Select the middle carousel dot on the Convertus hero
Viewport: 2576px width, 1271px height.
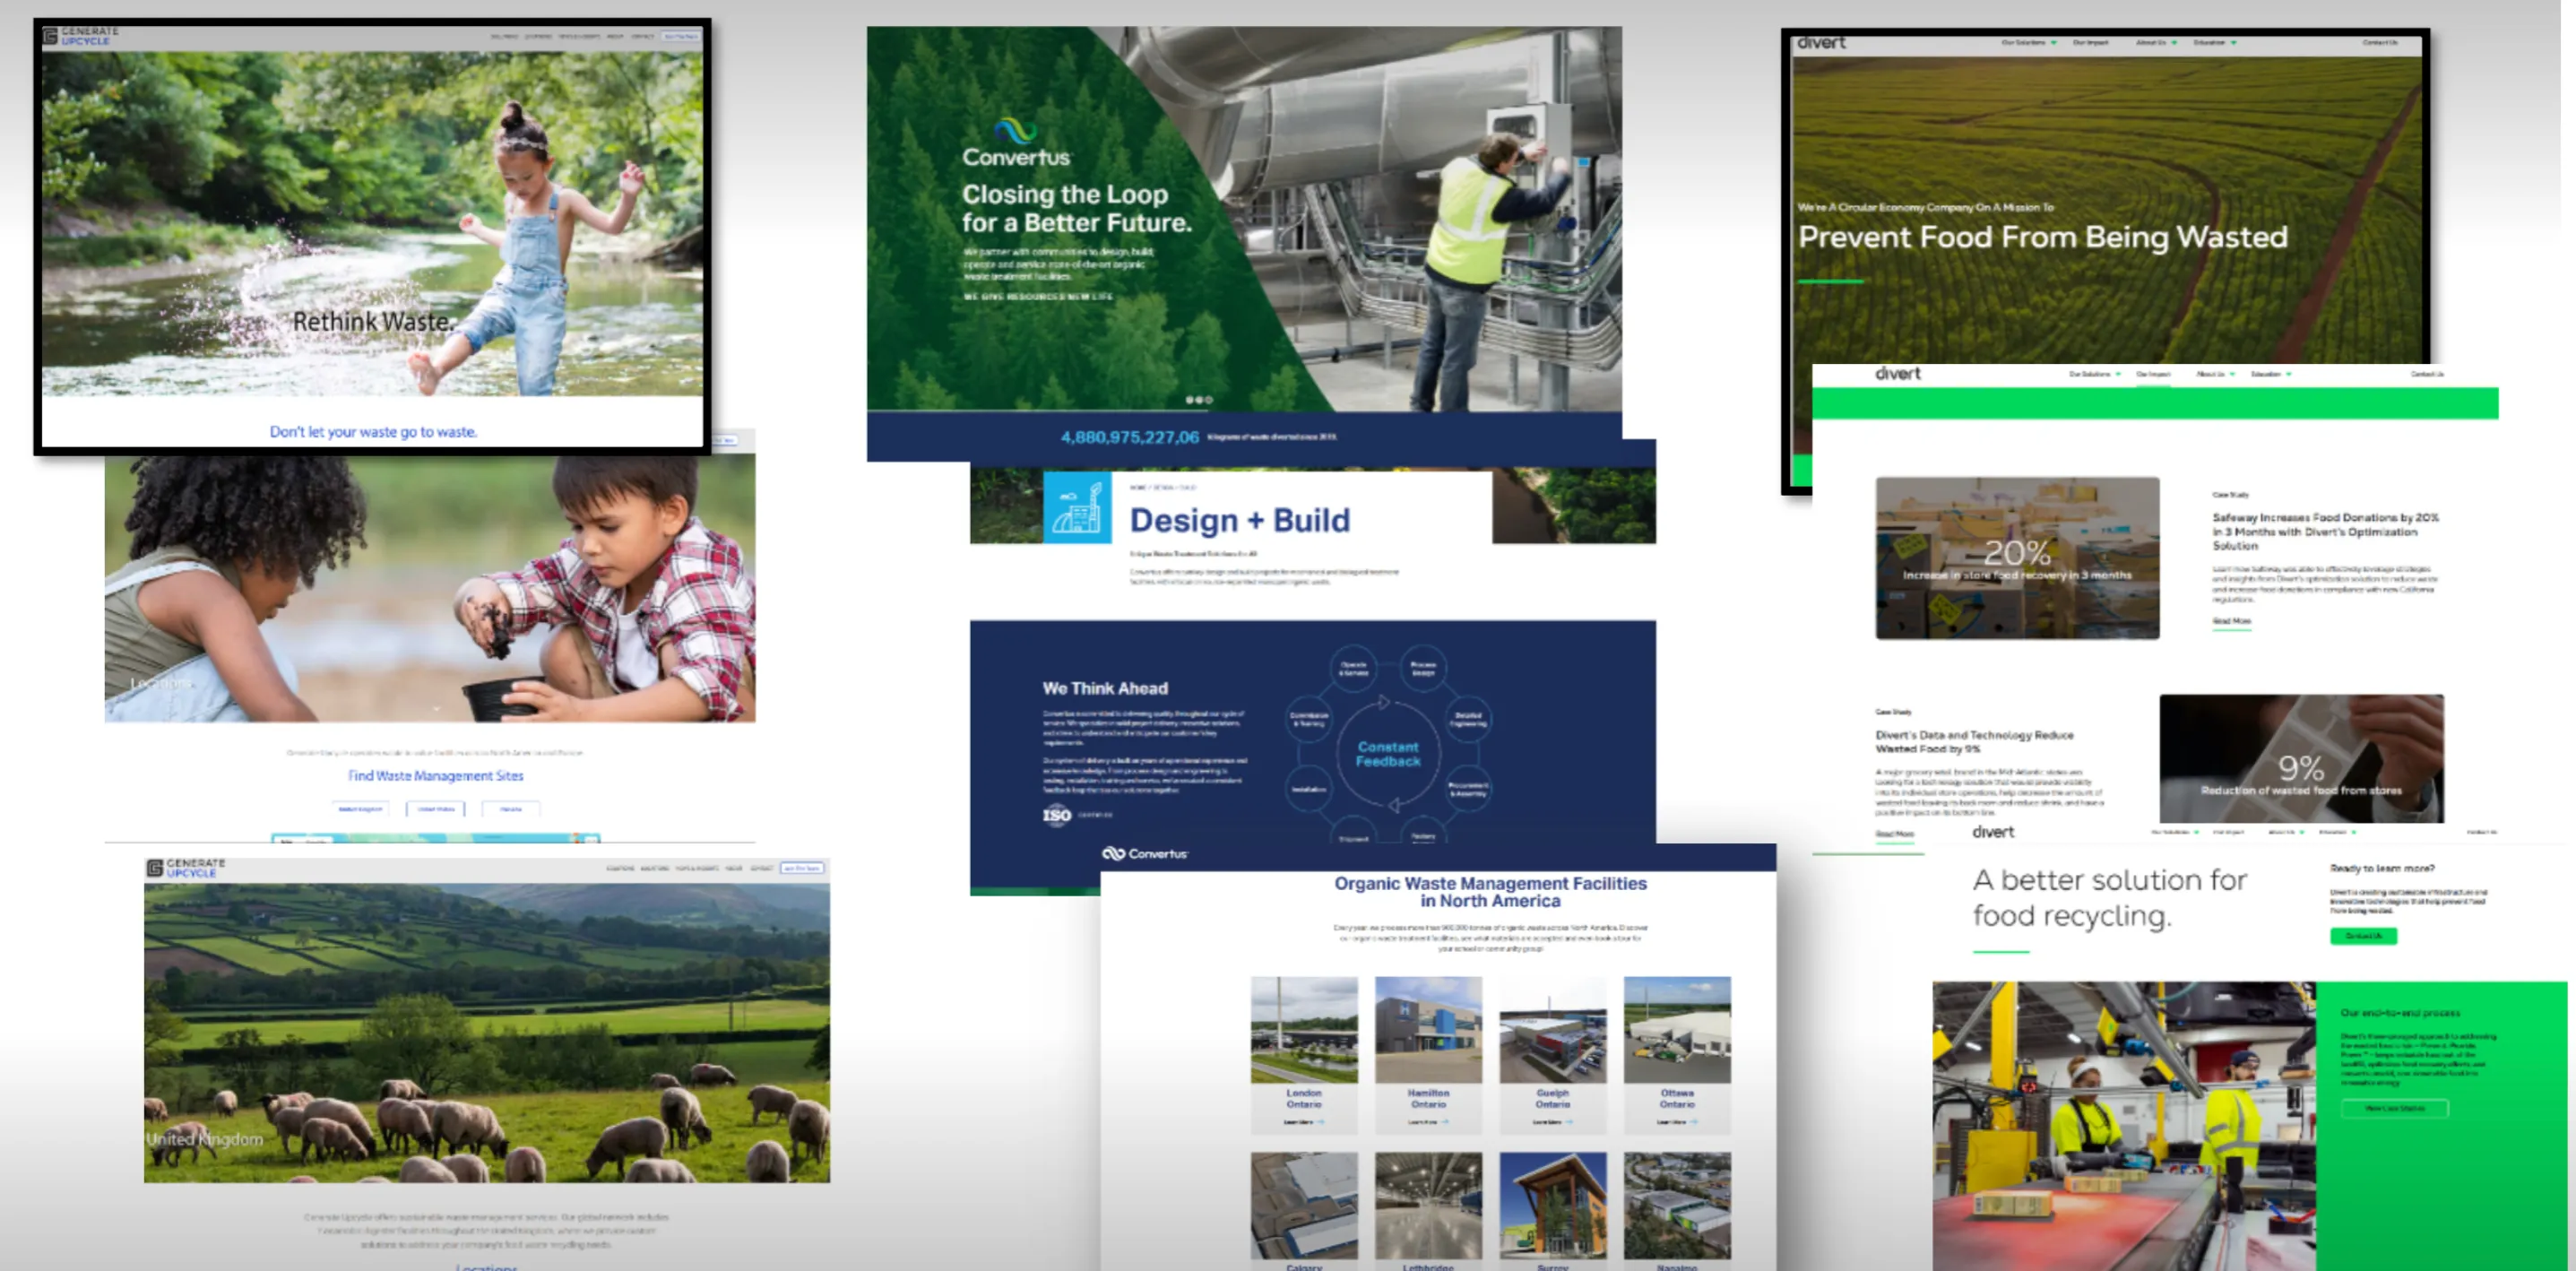point(1199,400)
